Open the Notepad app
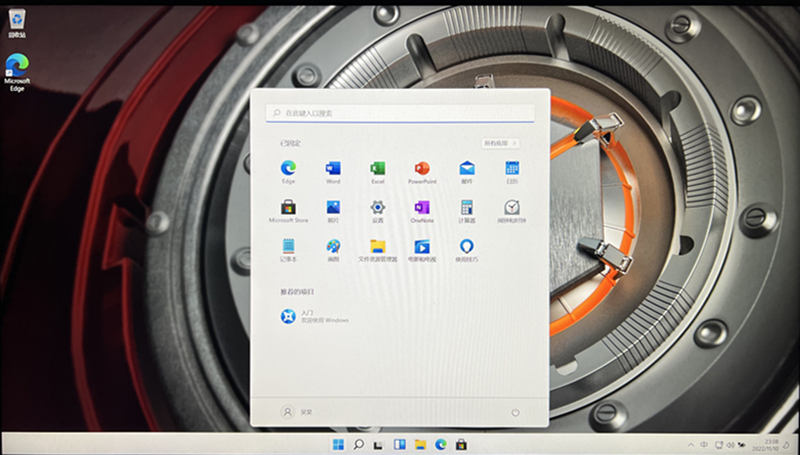This screenshot has height=455, width=800. [x=288, y=250]
